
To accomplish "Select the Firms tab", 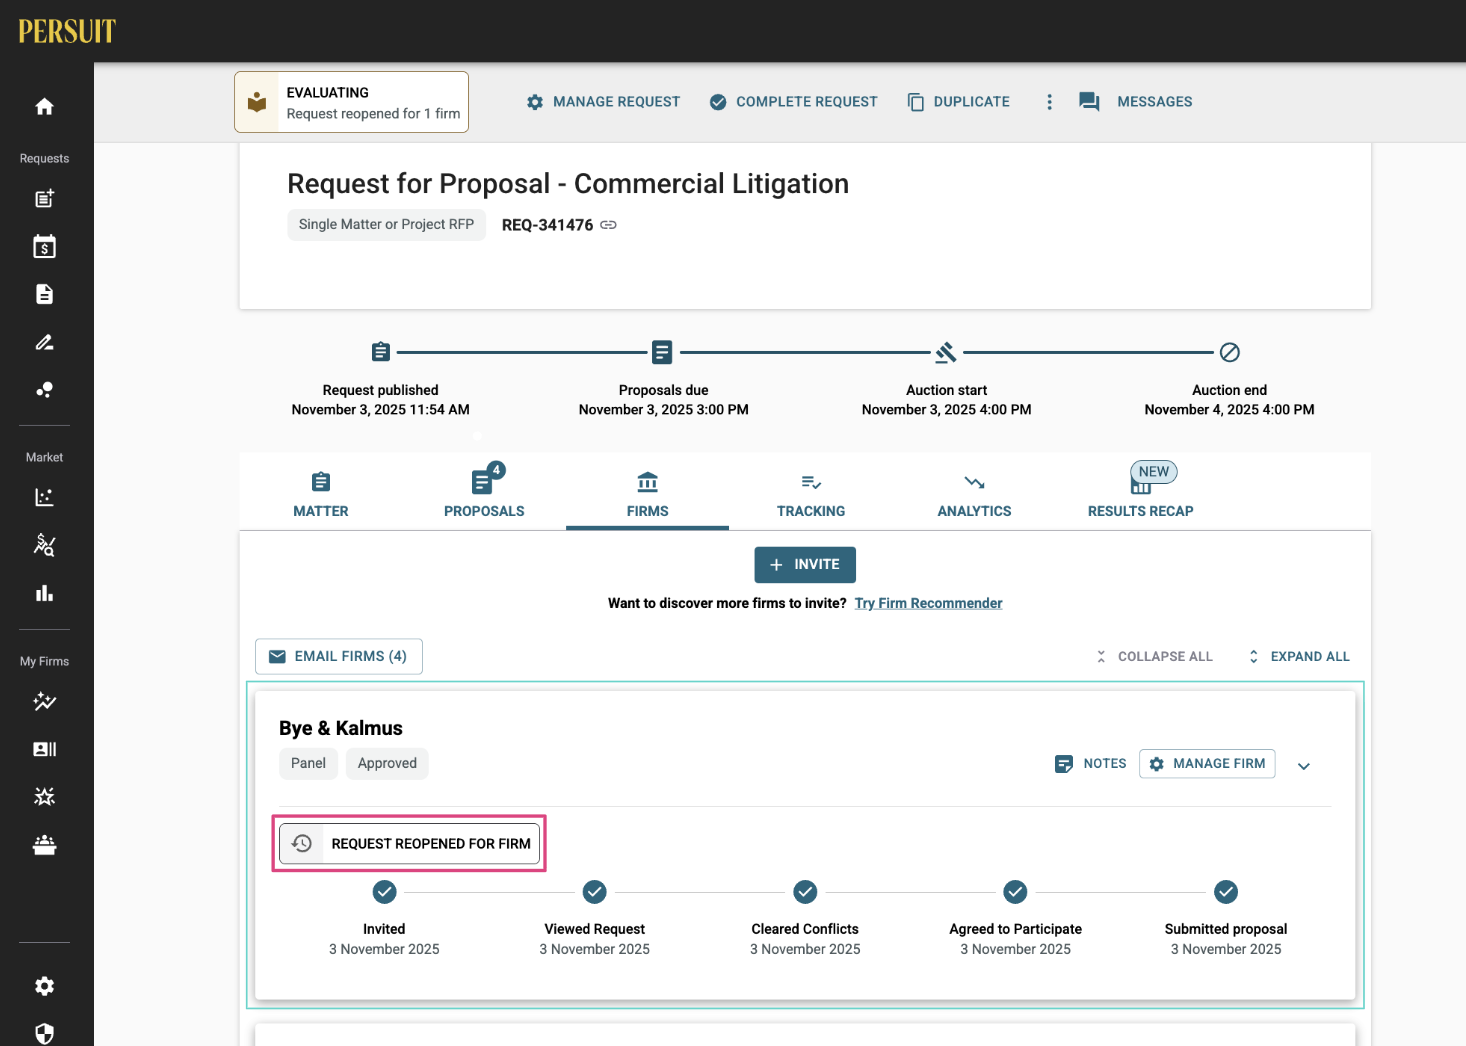I will pos(648,494).
